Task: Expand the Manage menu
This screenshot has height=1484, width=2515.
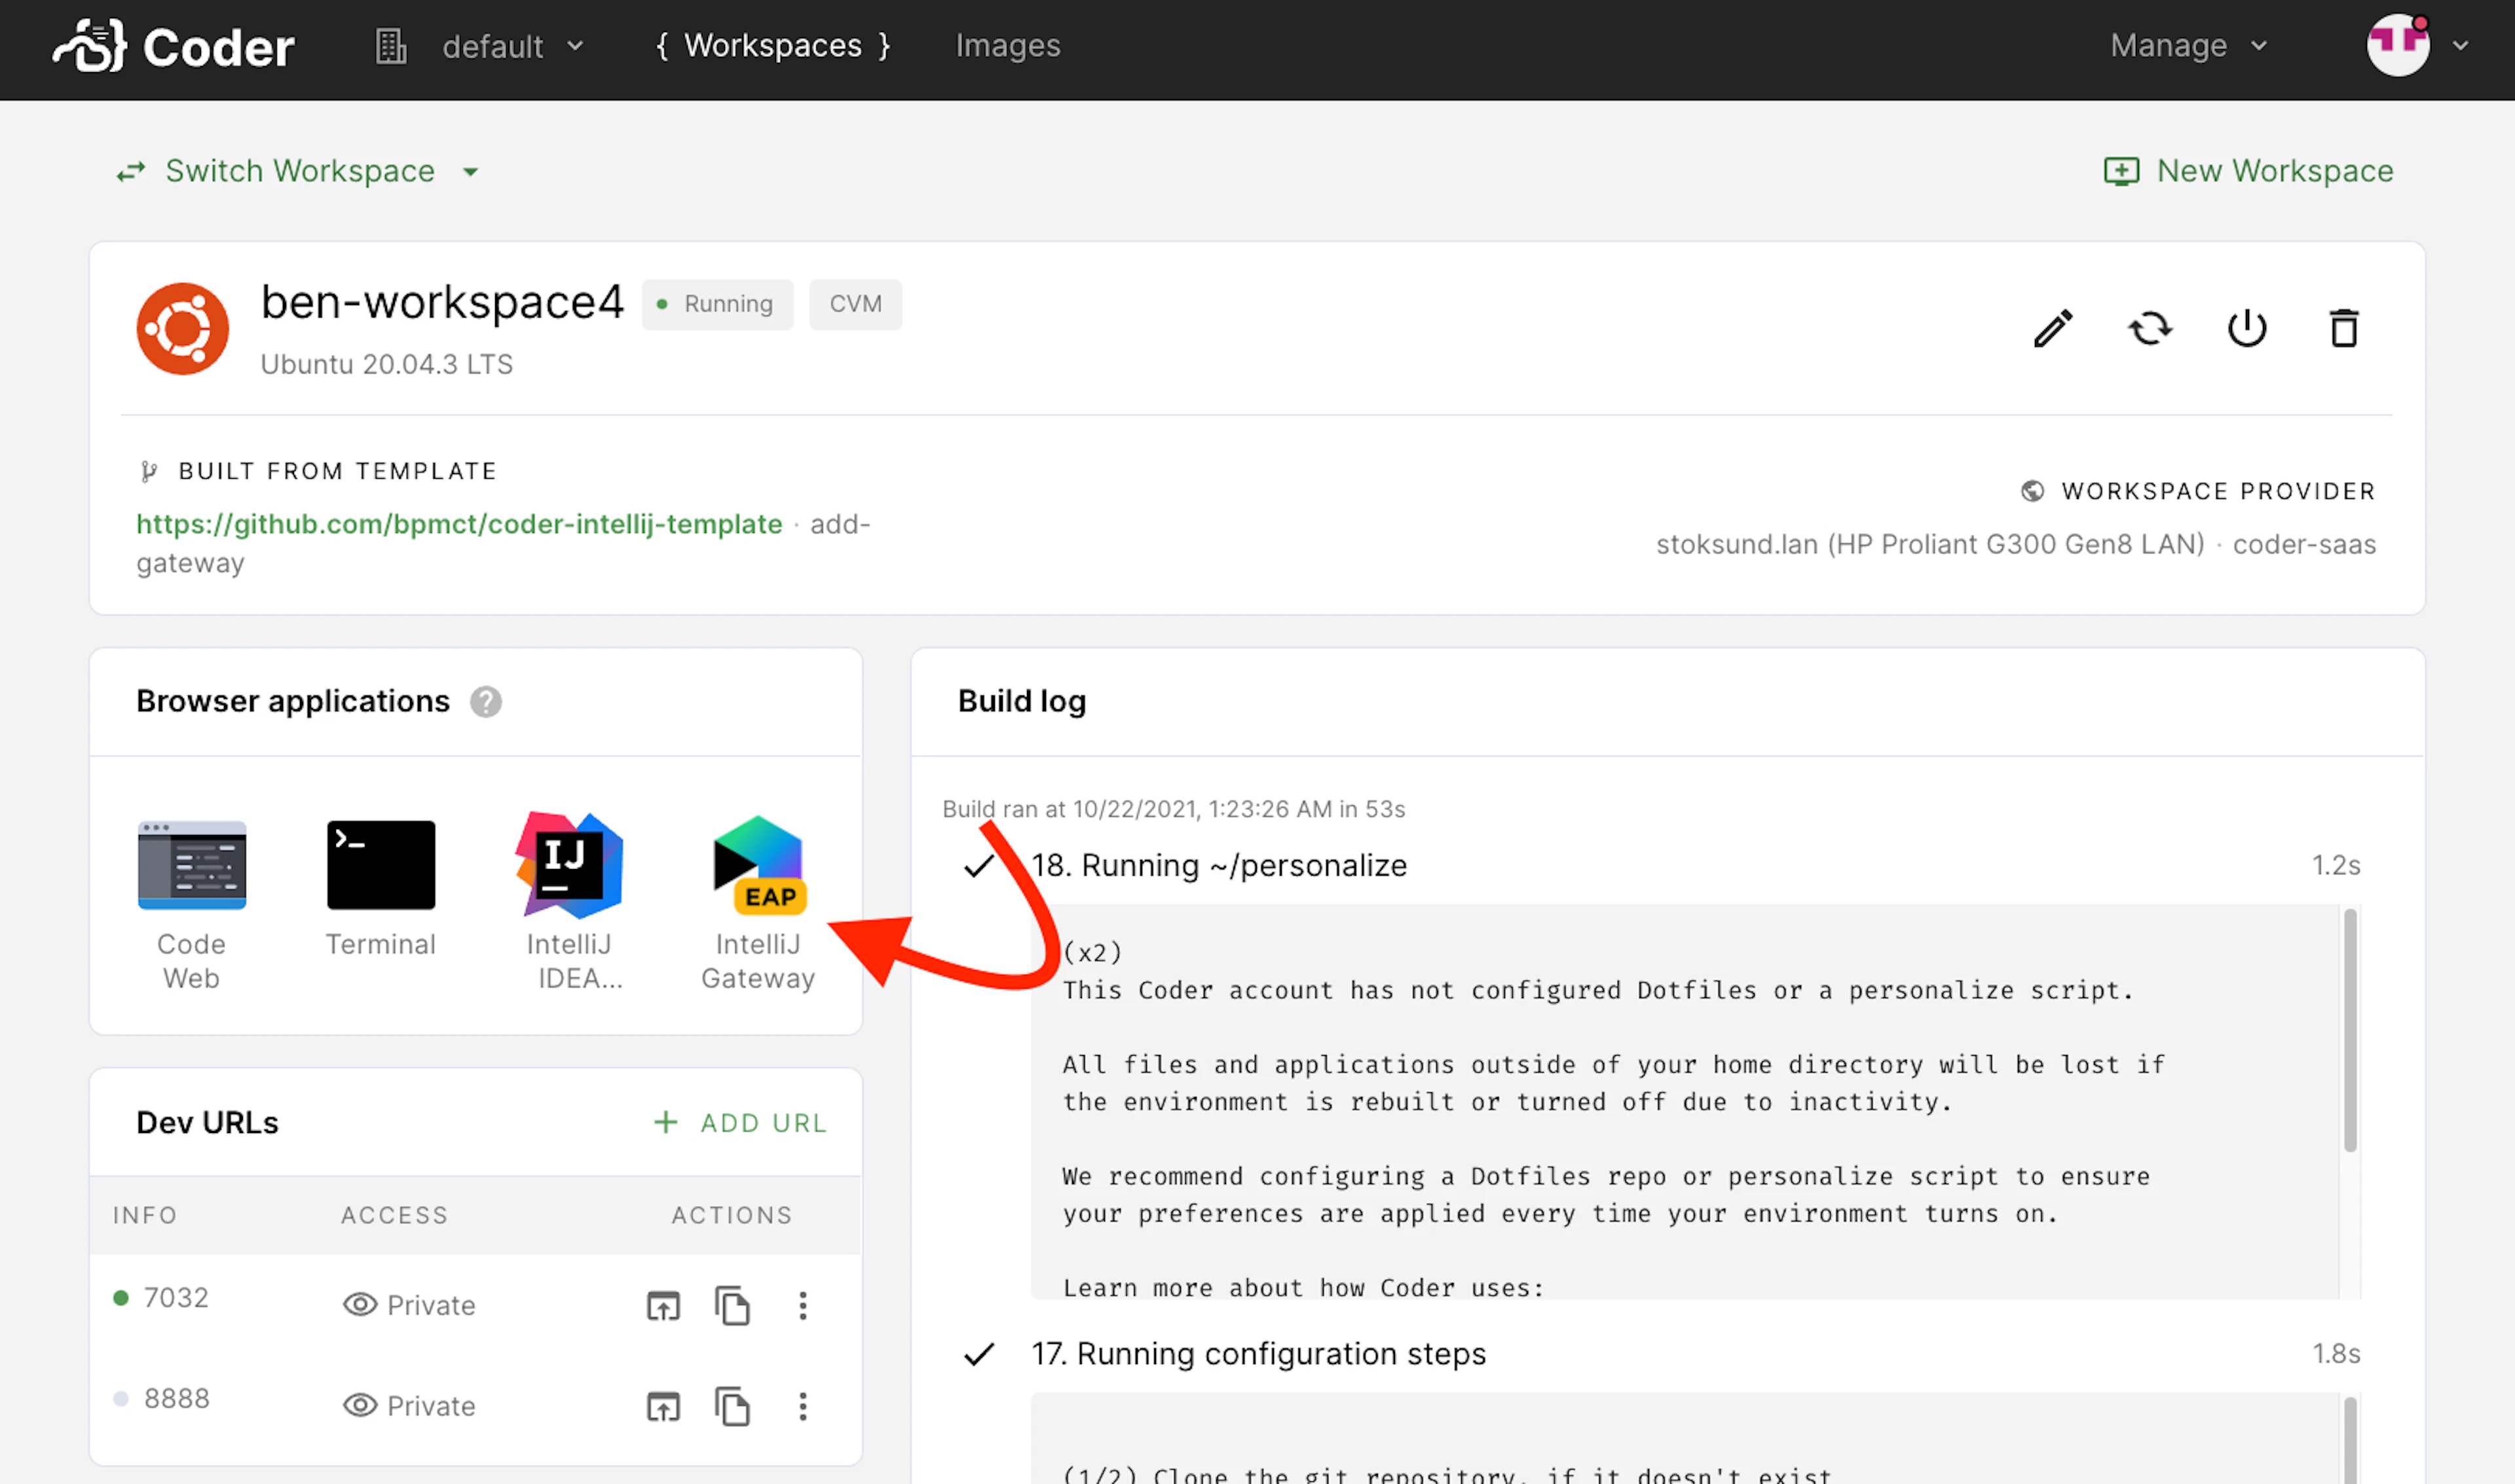Action: (x=2188, y=46)
